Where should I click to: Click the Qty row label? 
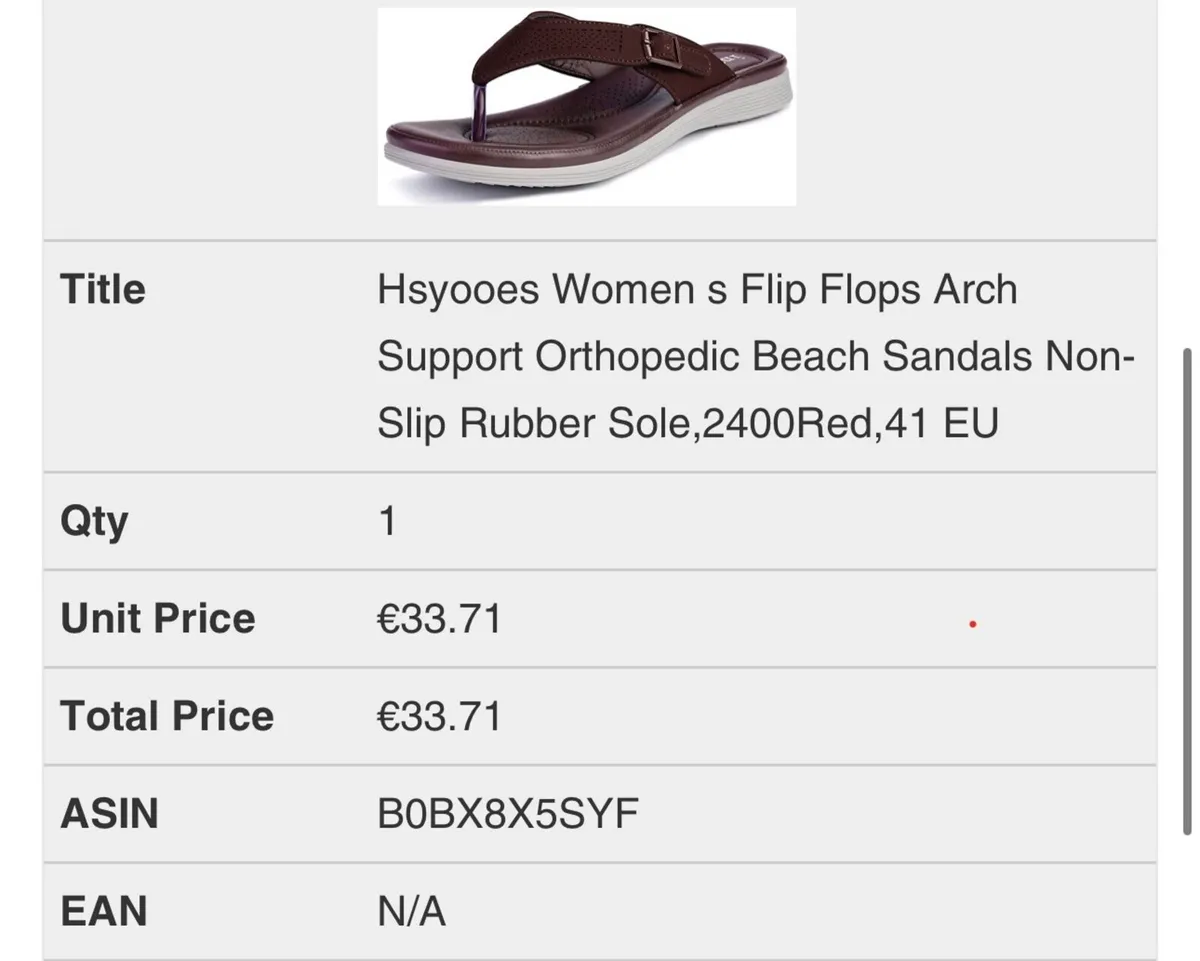94,521
